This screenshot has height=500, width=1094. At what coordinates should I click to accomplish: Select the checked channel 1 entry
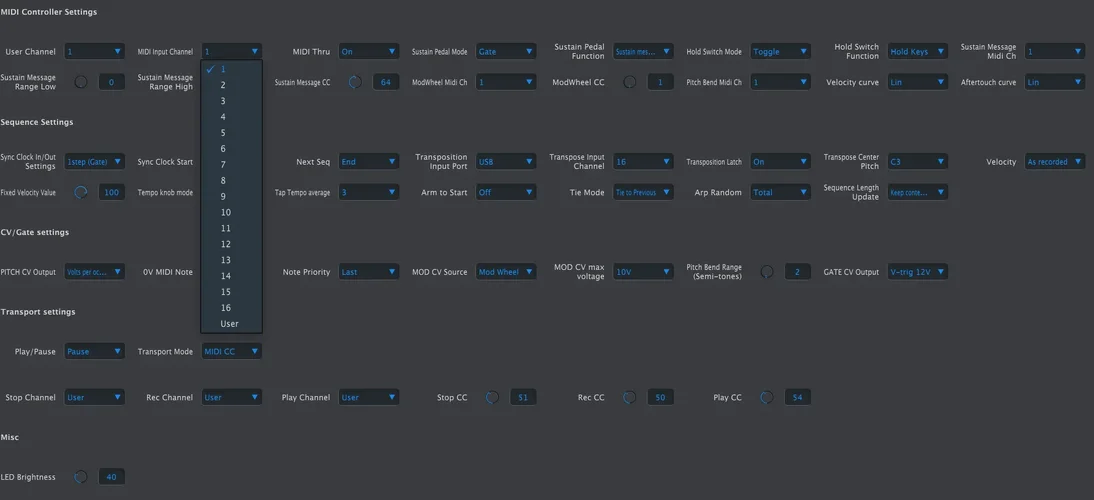pyautogui.click(x=232, y=69)
